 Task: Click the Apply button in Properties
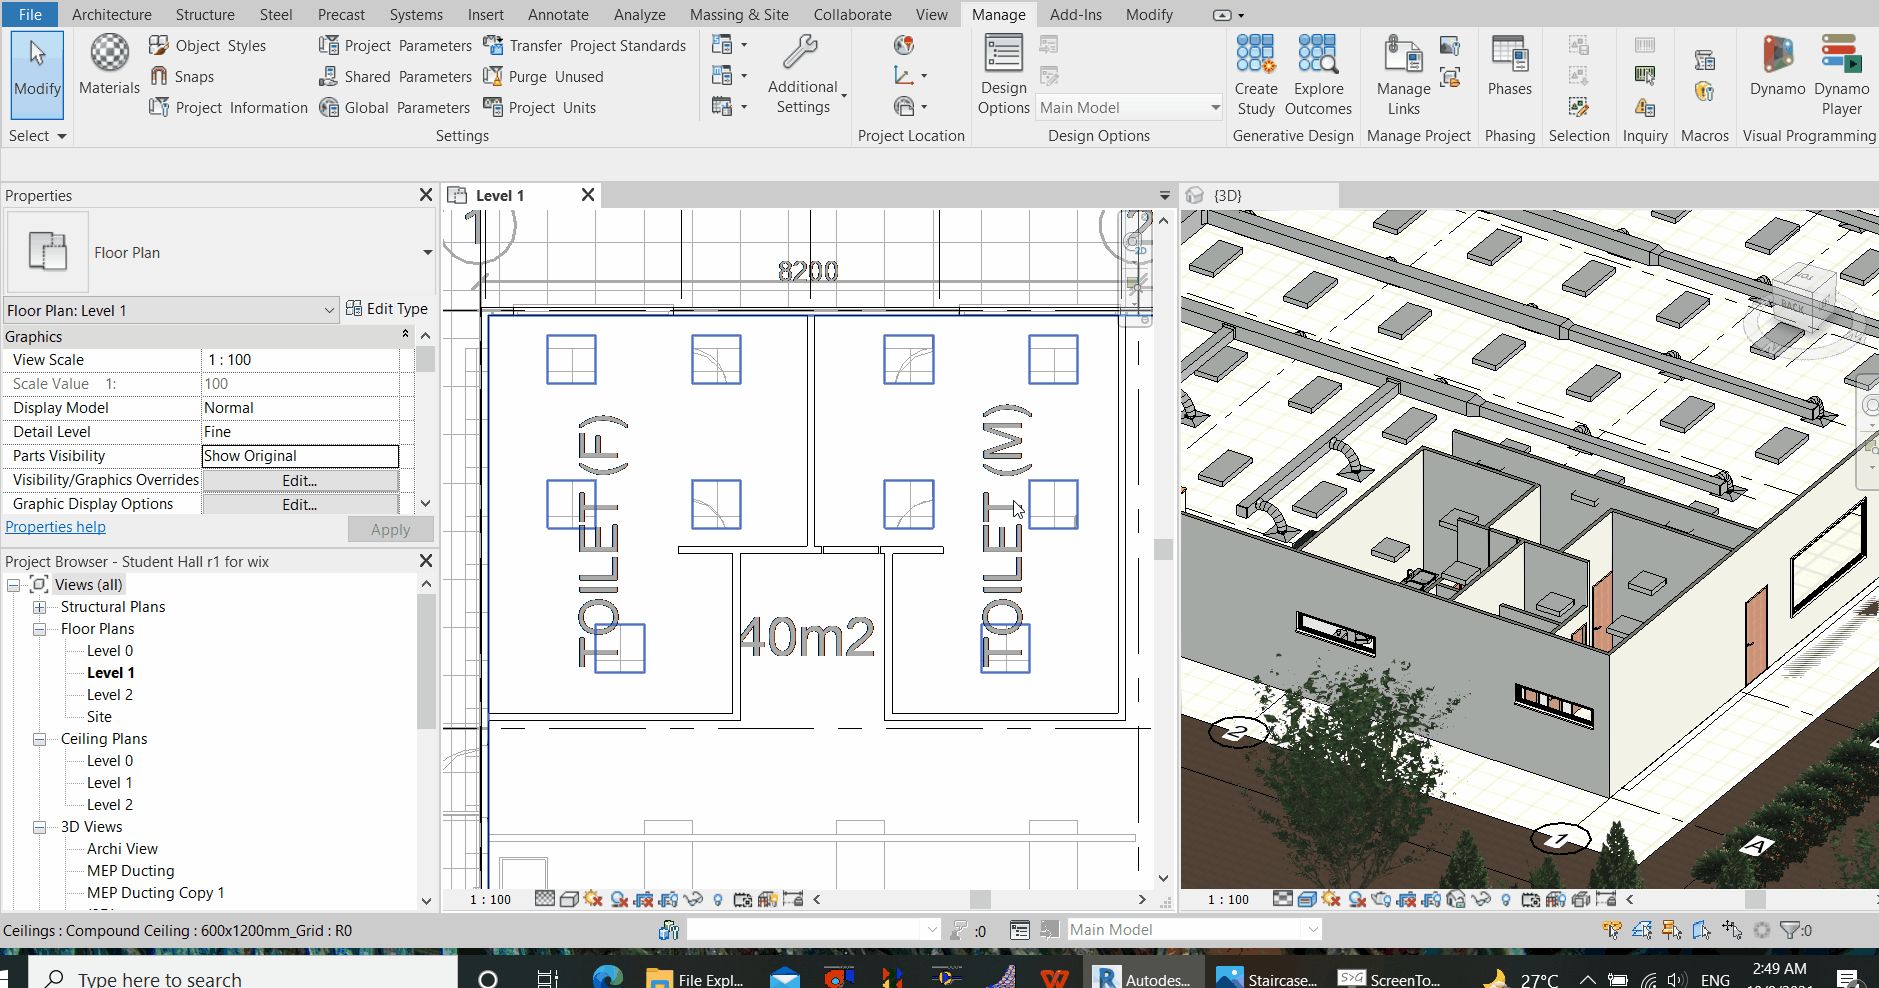tap(390, 529)
